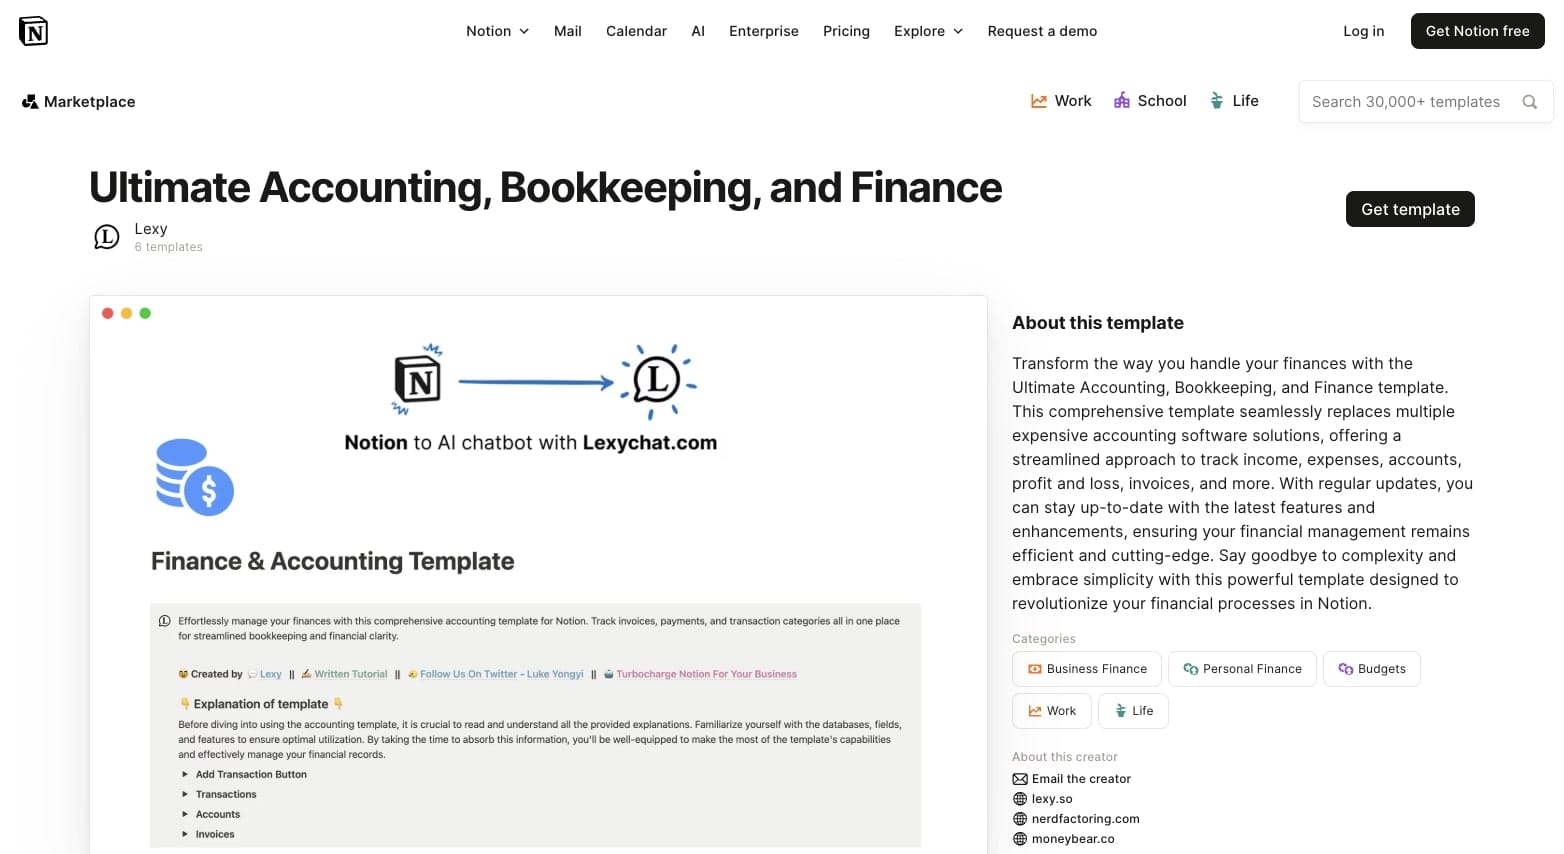The width and height of the screenshot is (1564, 854).
Task: Click the Lexy creator avatar icon
Action: pos(106,237)
